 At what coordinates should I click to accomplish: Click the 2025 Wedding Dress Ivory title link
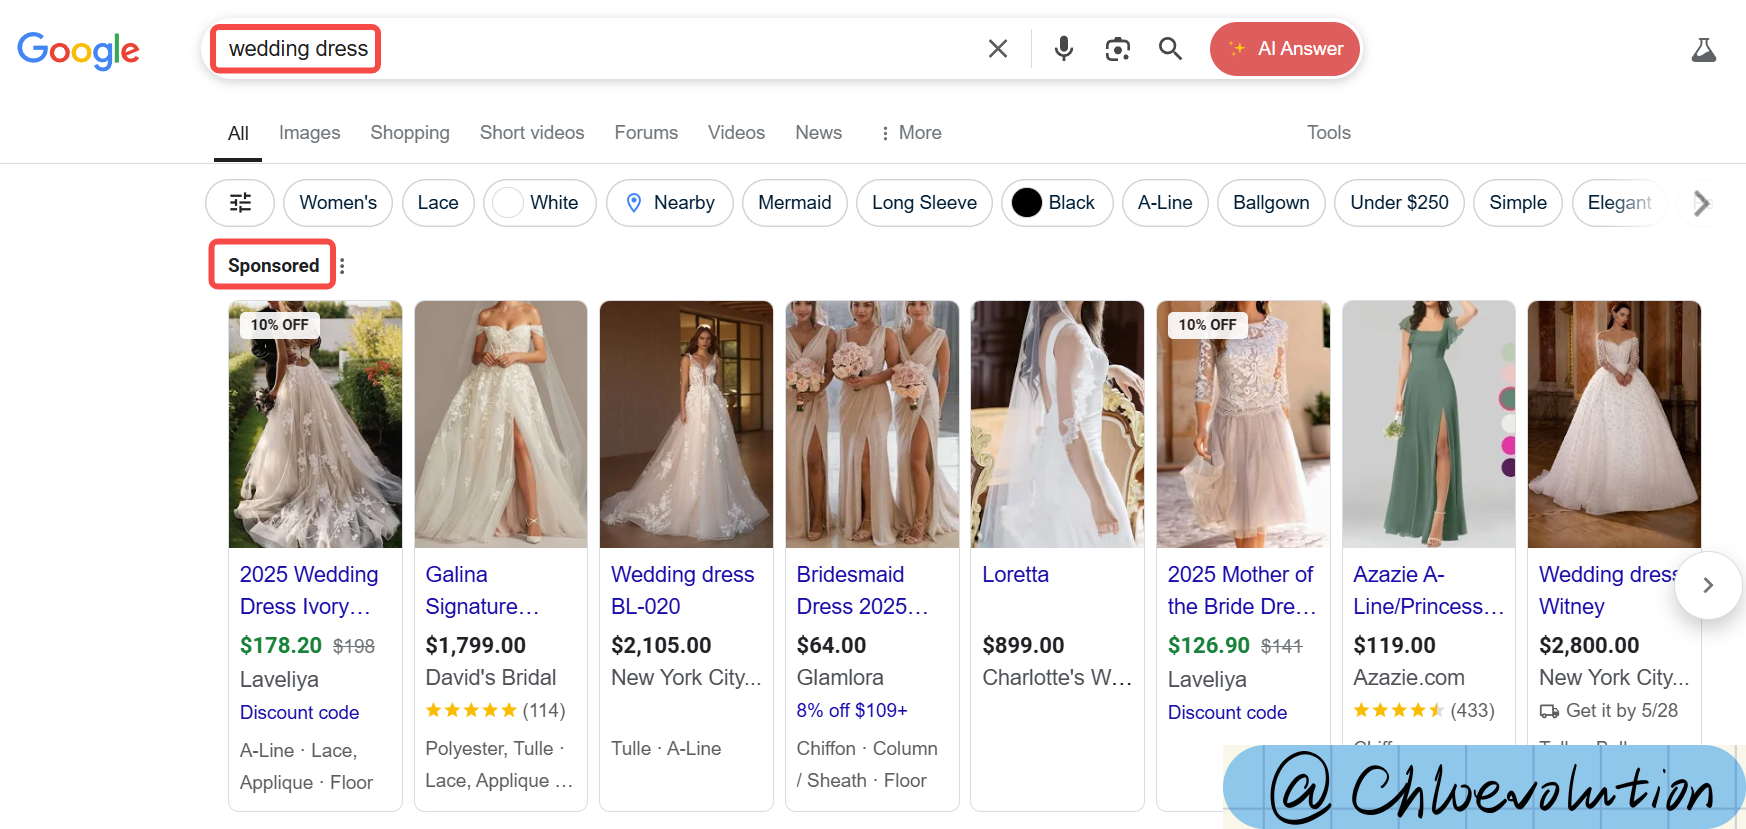coord(309,590)
